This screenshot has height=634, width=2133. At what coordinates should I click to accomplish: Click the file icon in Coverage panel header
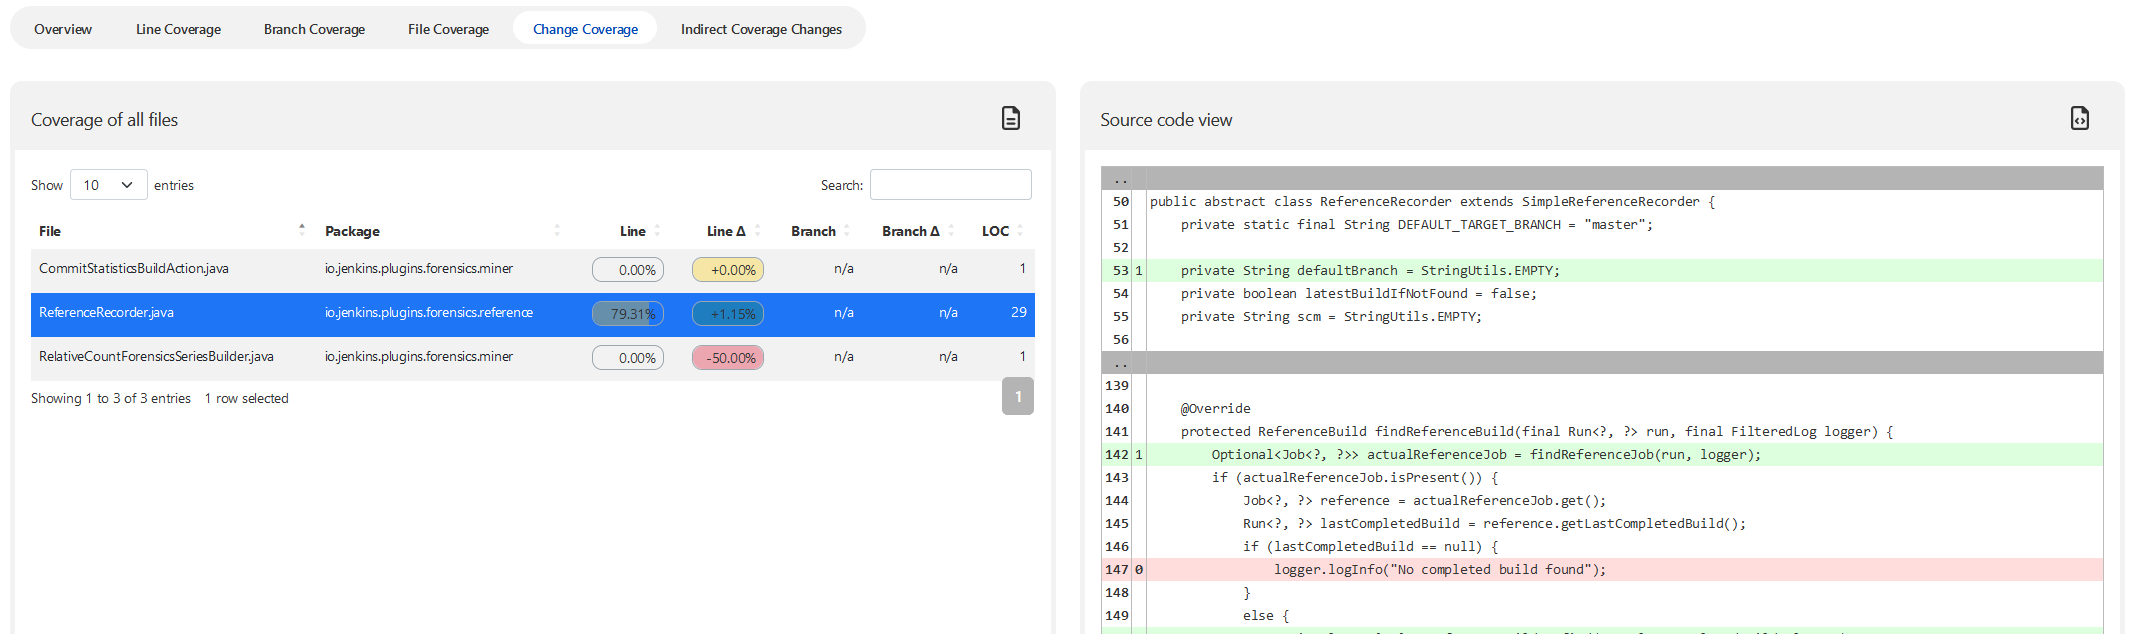pos(1010,118)
